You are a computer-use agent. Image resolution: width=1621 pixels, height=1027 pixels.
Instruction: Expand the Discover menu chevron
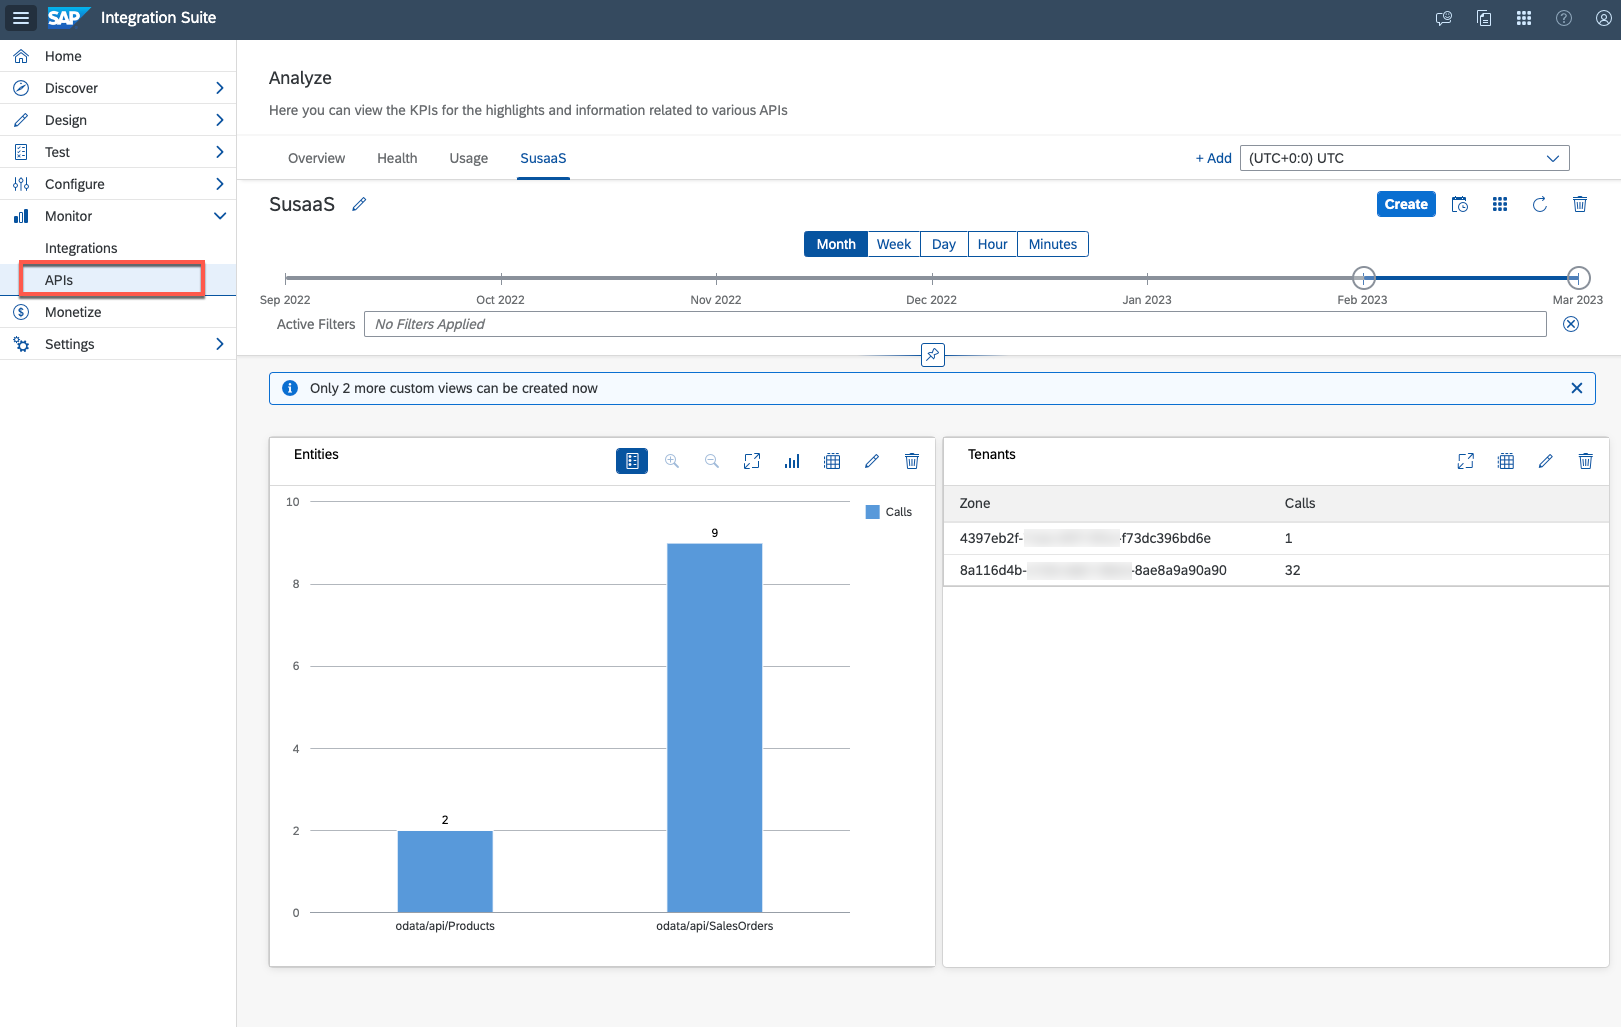coord(220,88)
